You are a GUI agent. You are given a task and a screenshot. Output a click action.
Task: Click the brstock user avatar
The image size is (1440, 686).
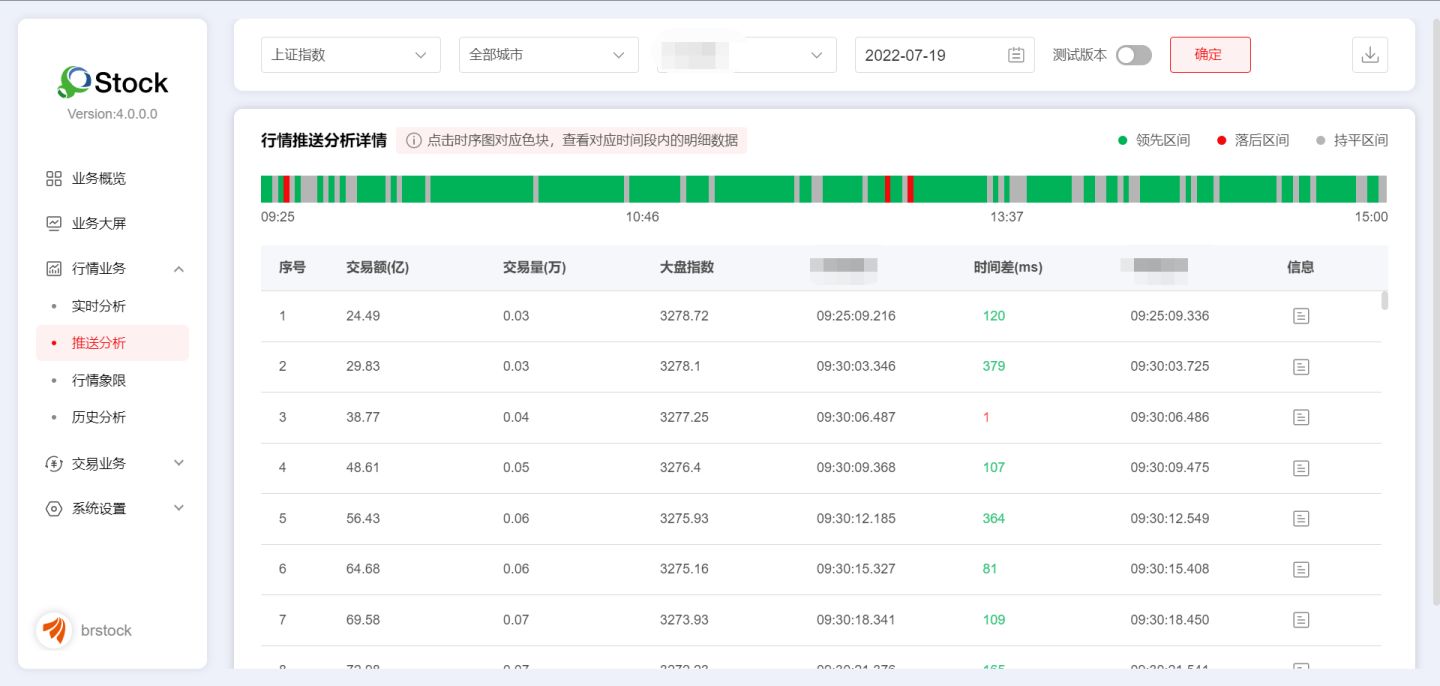[54, 630]
